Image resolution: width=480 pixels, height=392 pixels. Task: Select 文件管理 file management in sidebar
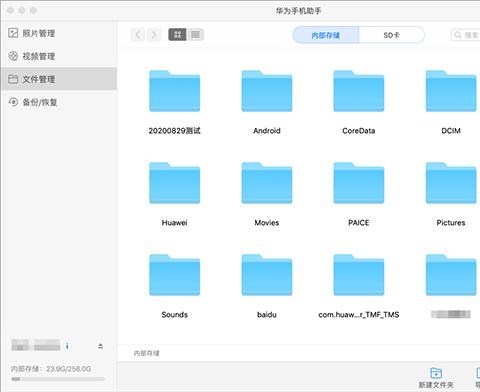(59, 79)
